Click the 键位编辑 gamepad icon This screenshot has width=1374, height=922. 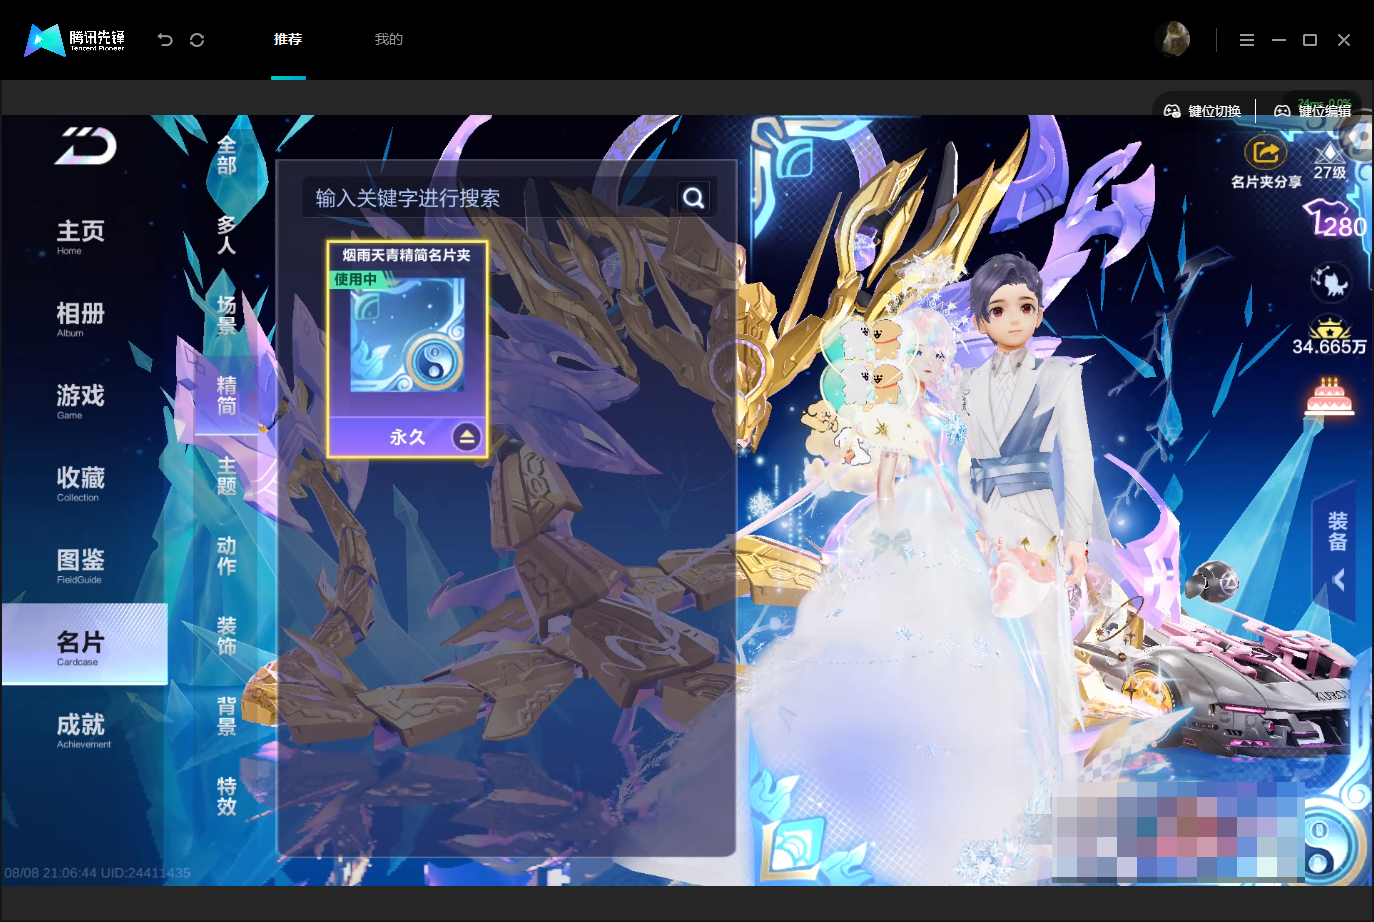pyautogui.click(x=1282, y=111)
